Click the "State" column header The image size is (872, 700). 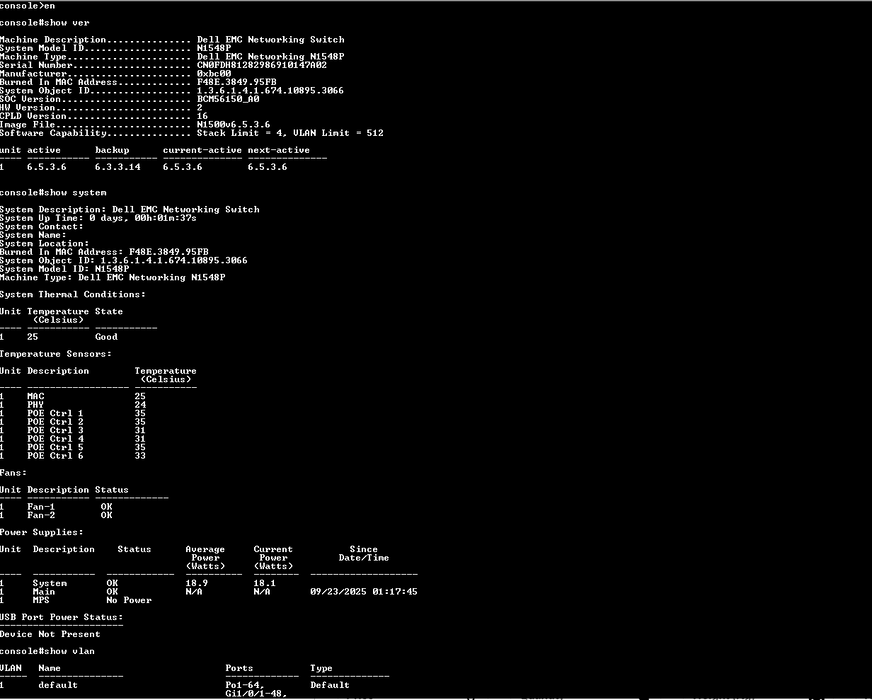click(x=109, y=311)
